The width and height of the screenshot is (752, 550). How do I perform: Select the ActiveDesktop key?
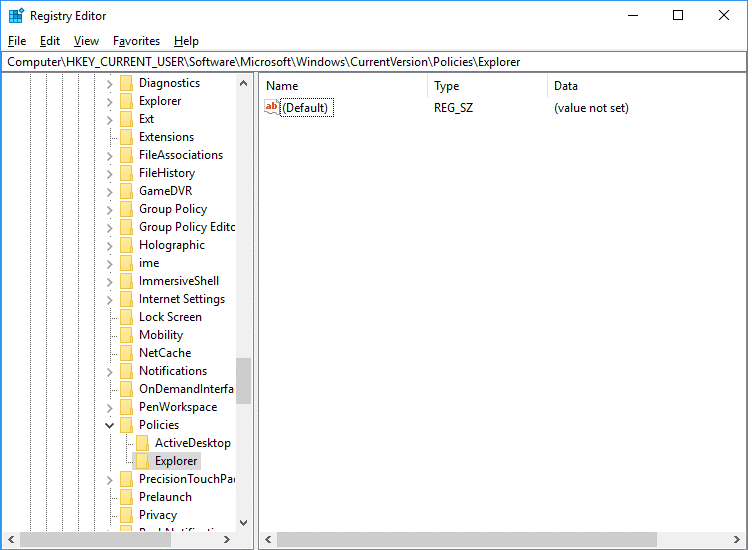point(192,443)
